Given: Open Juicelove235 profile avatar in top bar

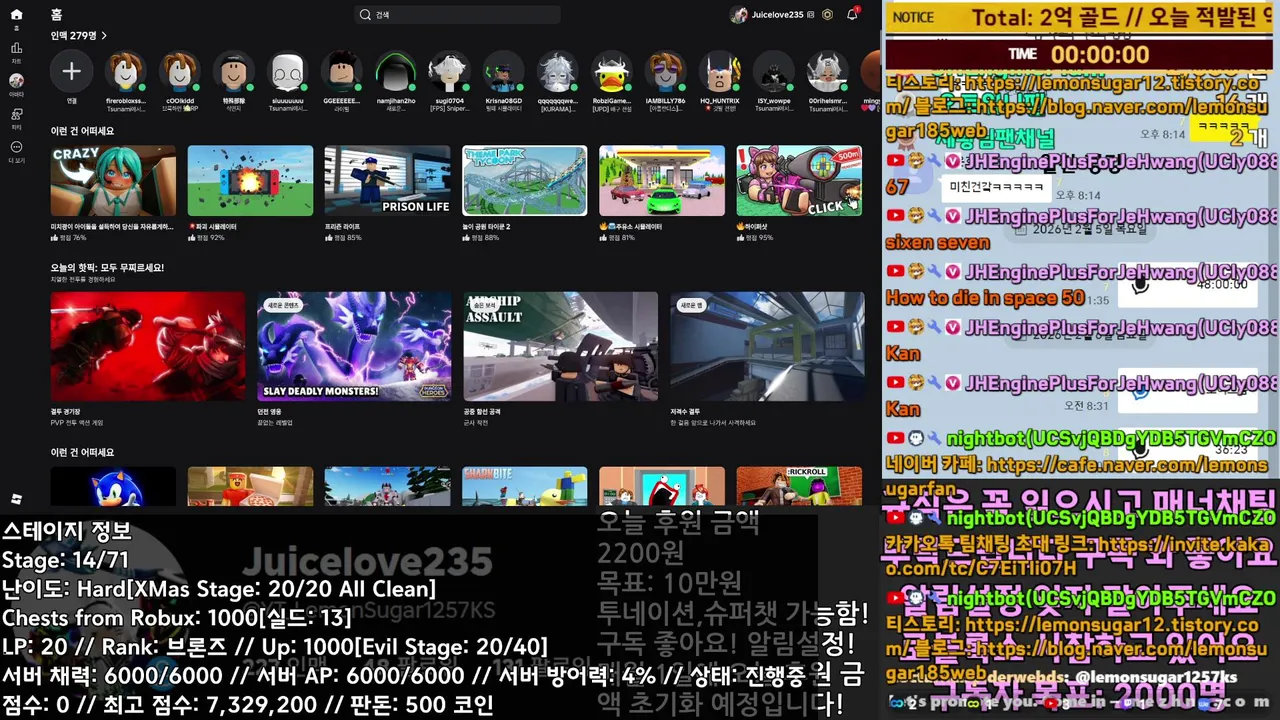Looking at the screenshot, I should click(x=739, y=15).
